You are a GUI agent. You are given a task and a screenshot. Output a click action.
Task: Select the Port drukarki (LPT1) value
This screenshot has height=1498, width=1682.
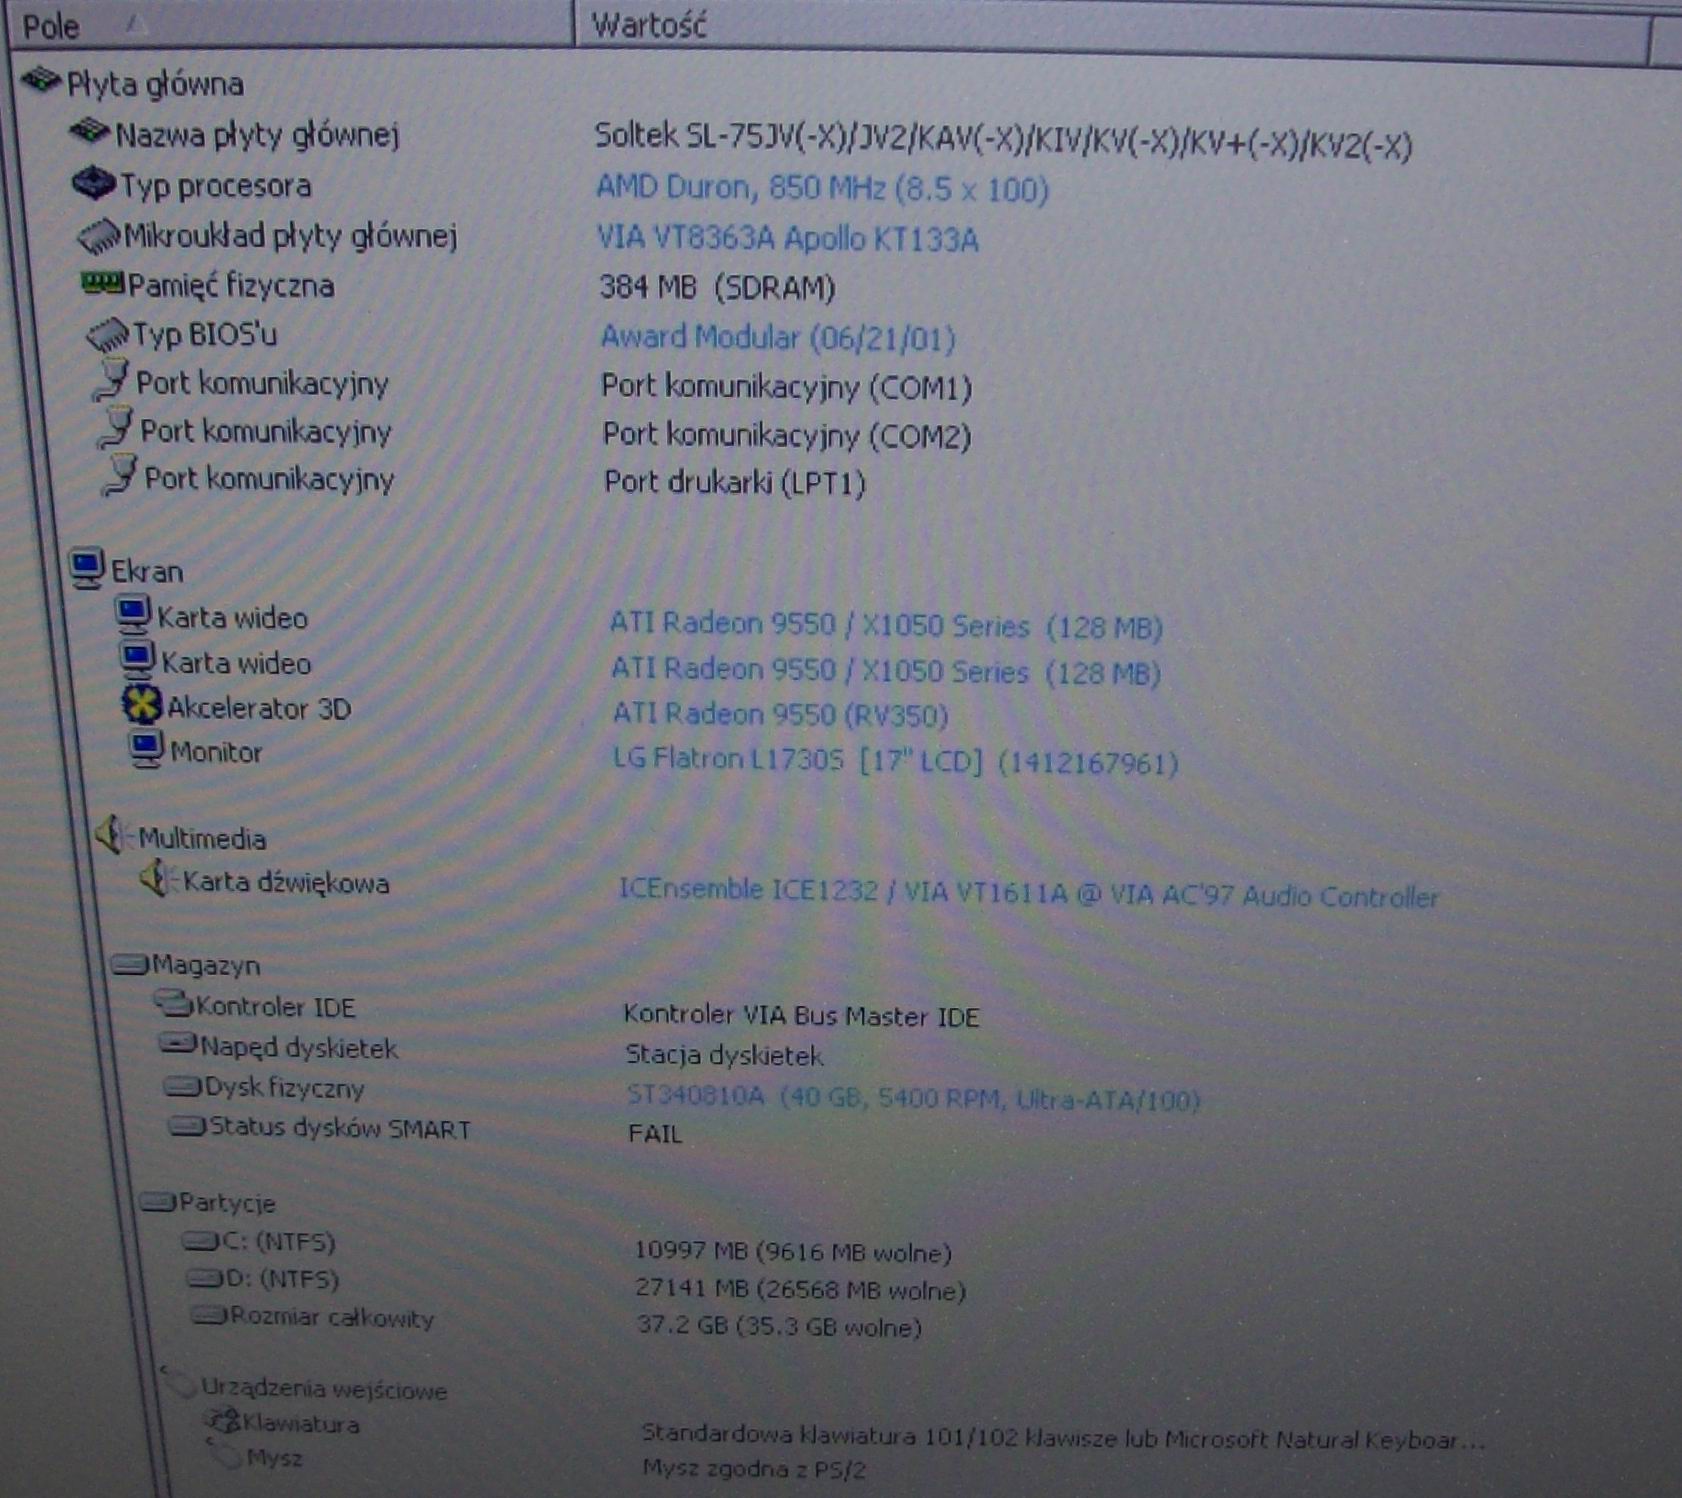coord(735,483)
